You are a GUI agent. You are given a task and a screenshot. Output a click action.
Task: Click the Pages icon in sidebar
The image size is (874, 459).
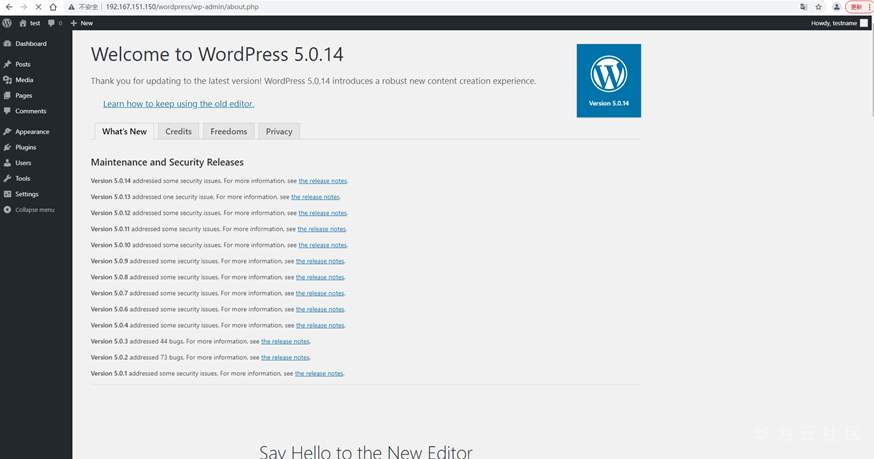7,95
